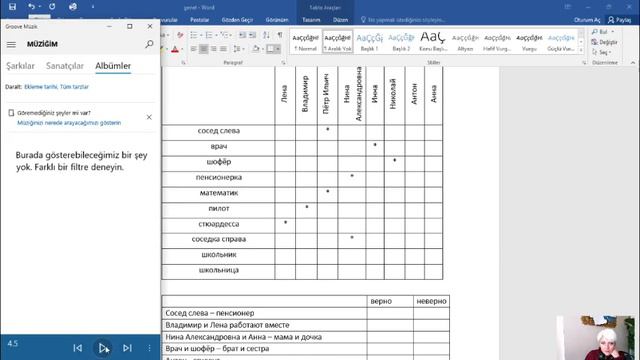Search music in Groove Müzik
The height and width of the screenshot is (360, 640).
pos(149,44)
